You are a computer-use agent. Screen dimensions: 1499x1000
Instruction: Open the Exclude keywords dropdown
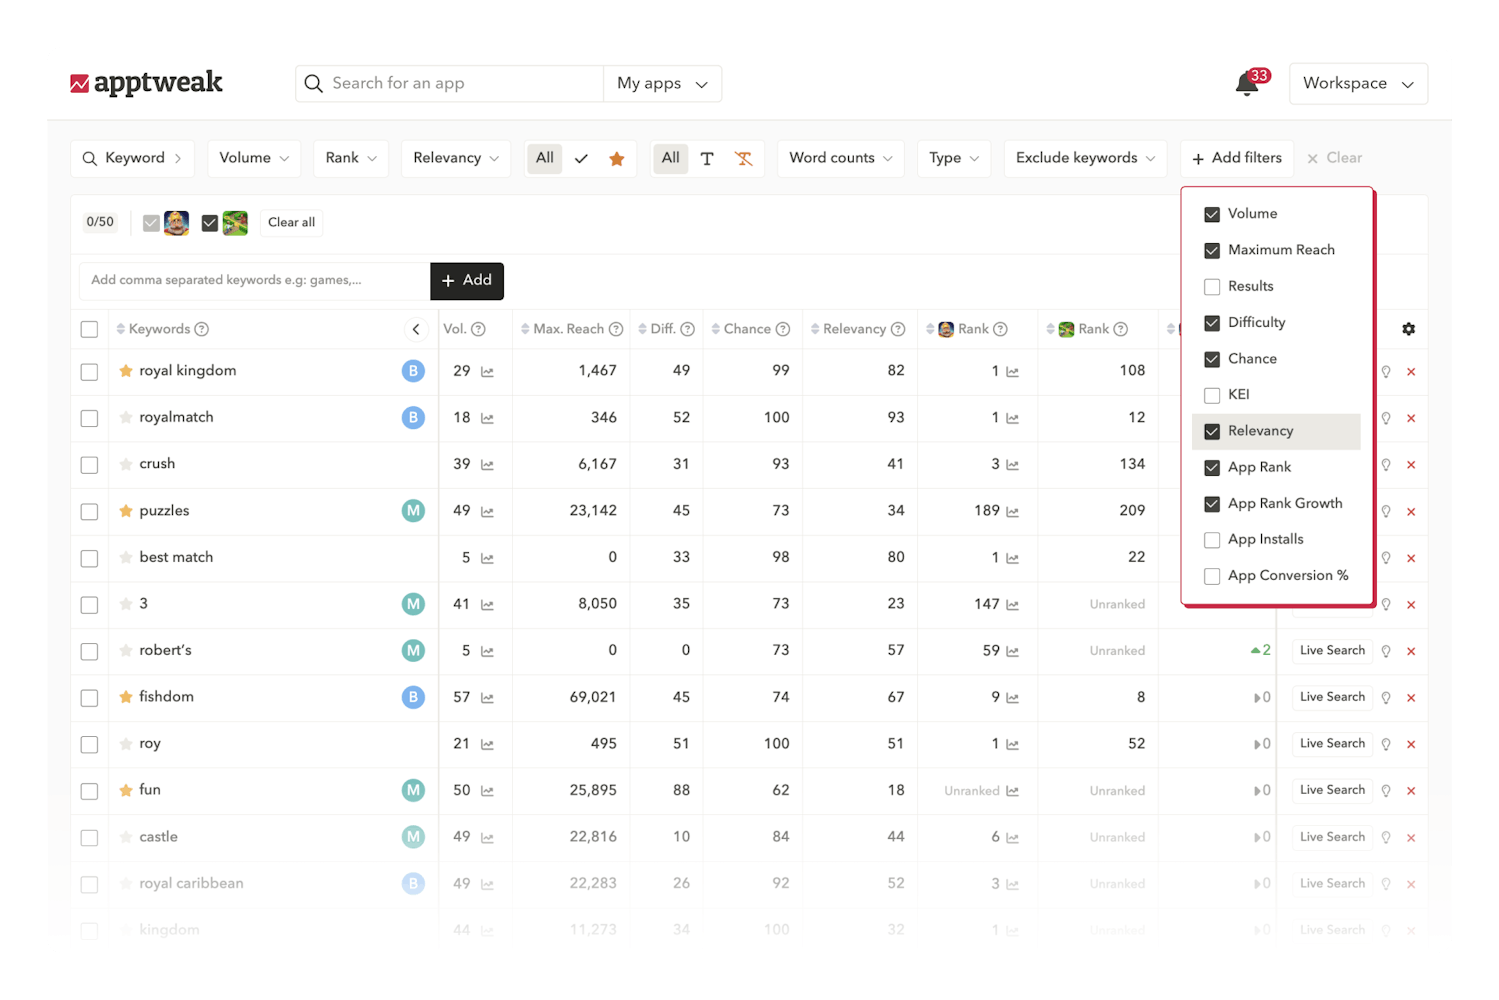(x=1084, y=158)
